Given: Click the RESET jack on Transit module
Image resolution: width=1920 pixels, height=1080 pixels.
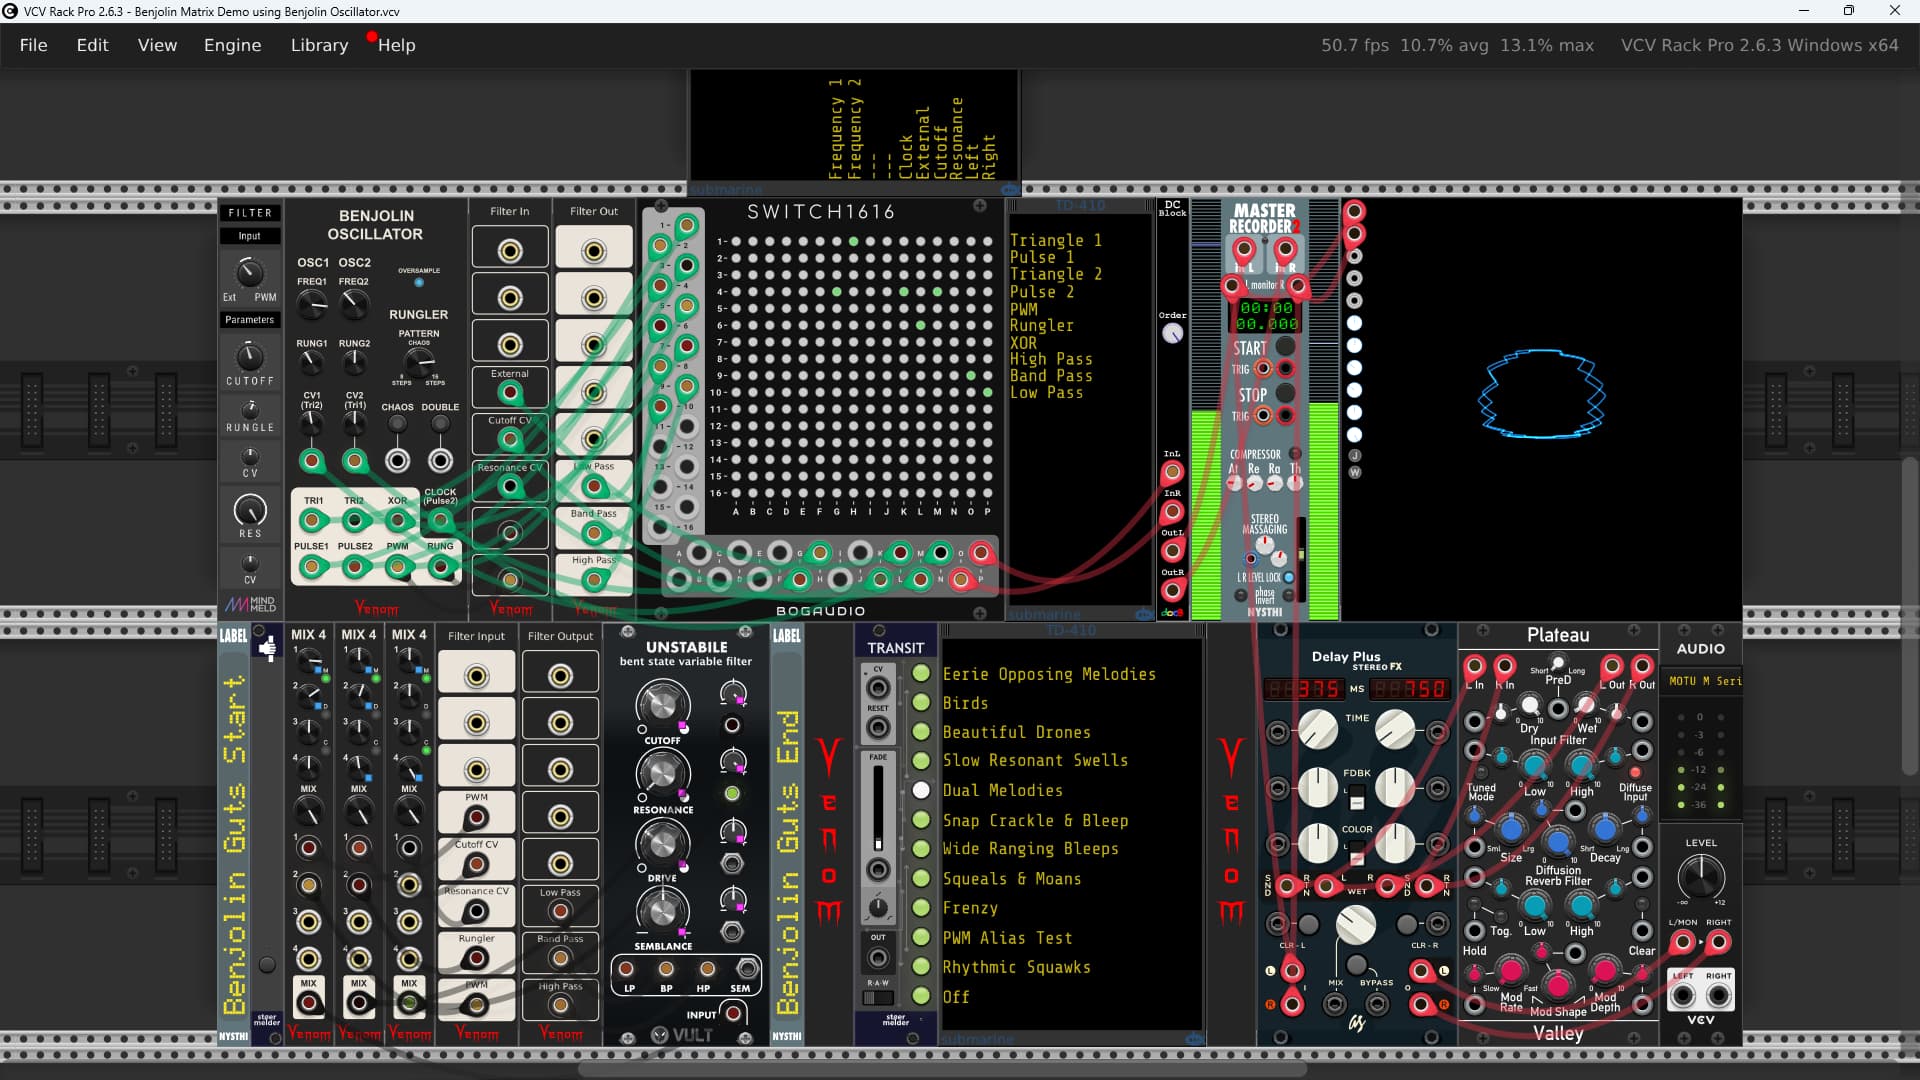Looking at the screenshot, I should point(878,729).
